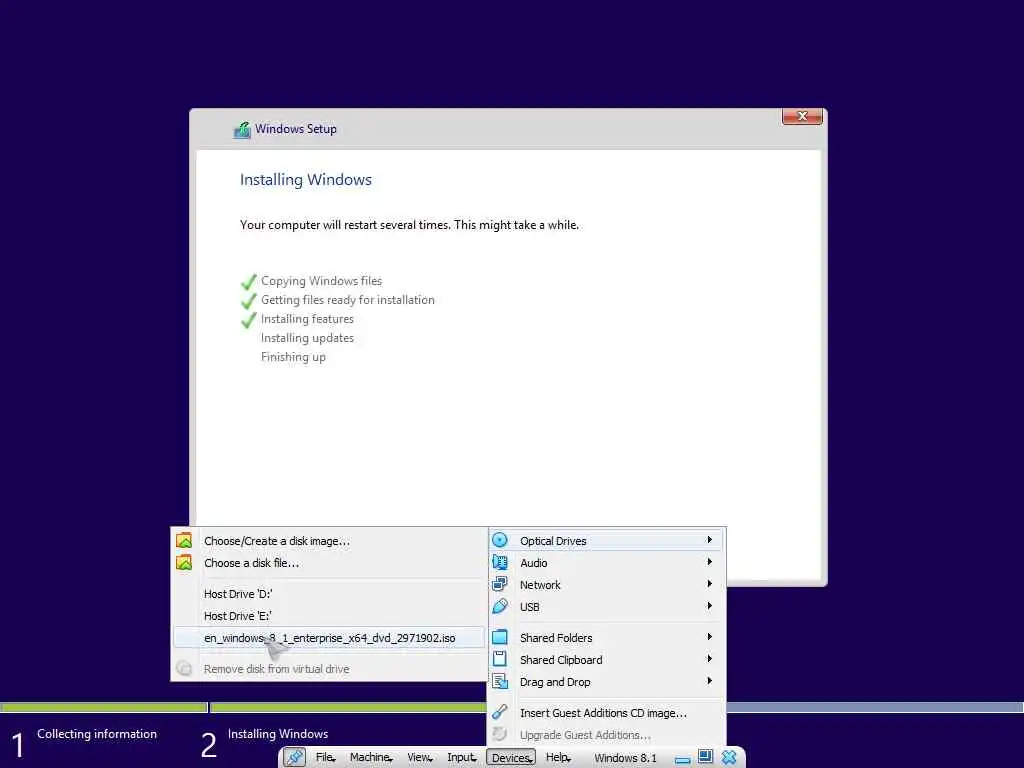1024x768 pixels.
Task: Expand the Shared Folders submenu arrow
Action: [x=709, y=637]
